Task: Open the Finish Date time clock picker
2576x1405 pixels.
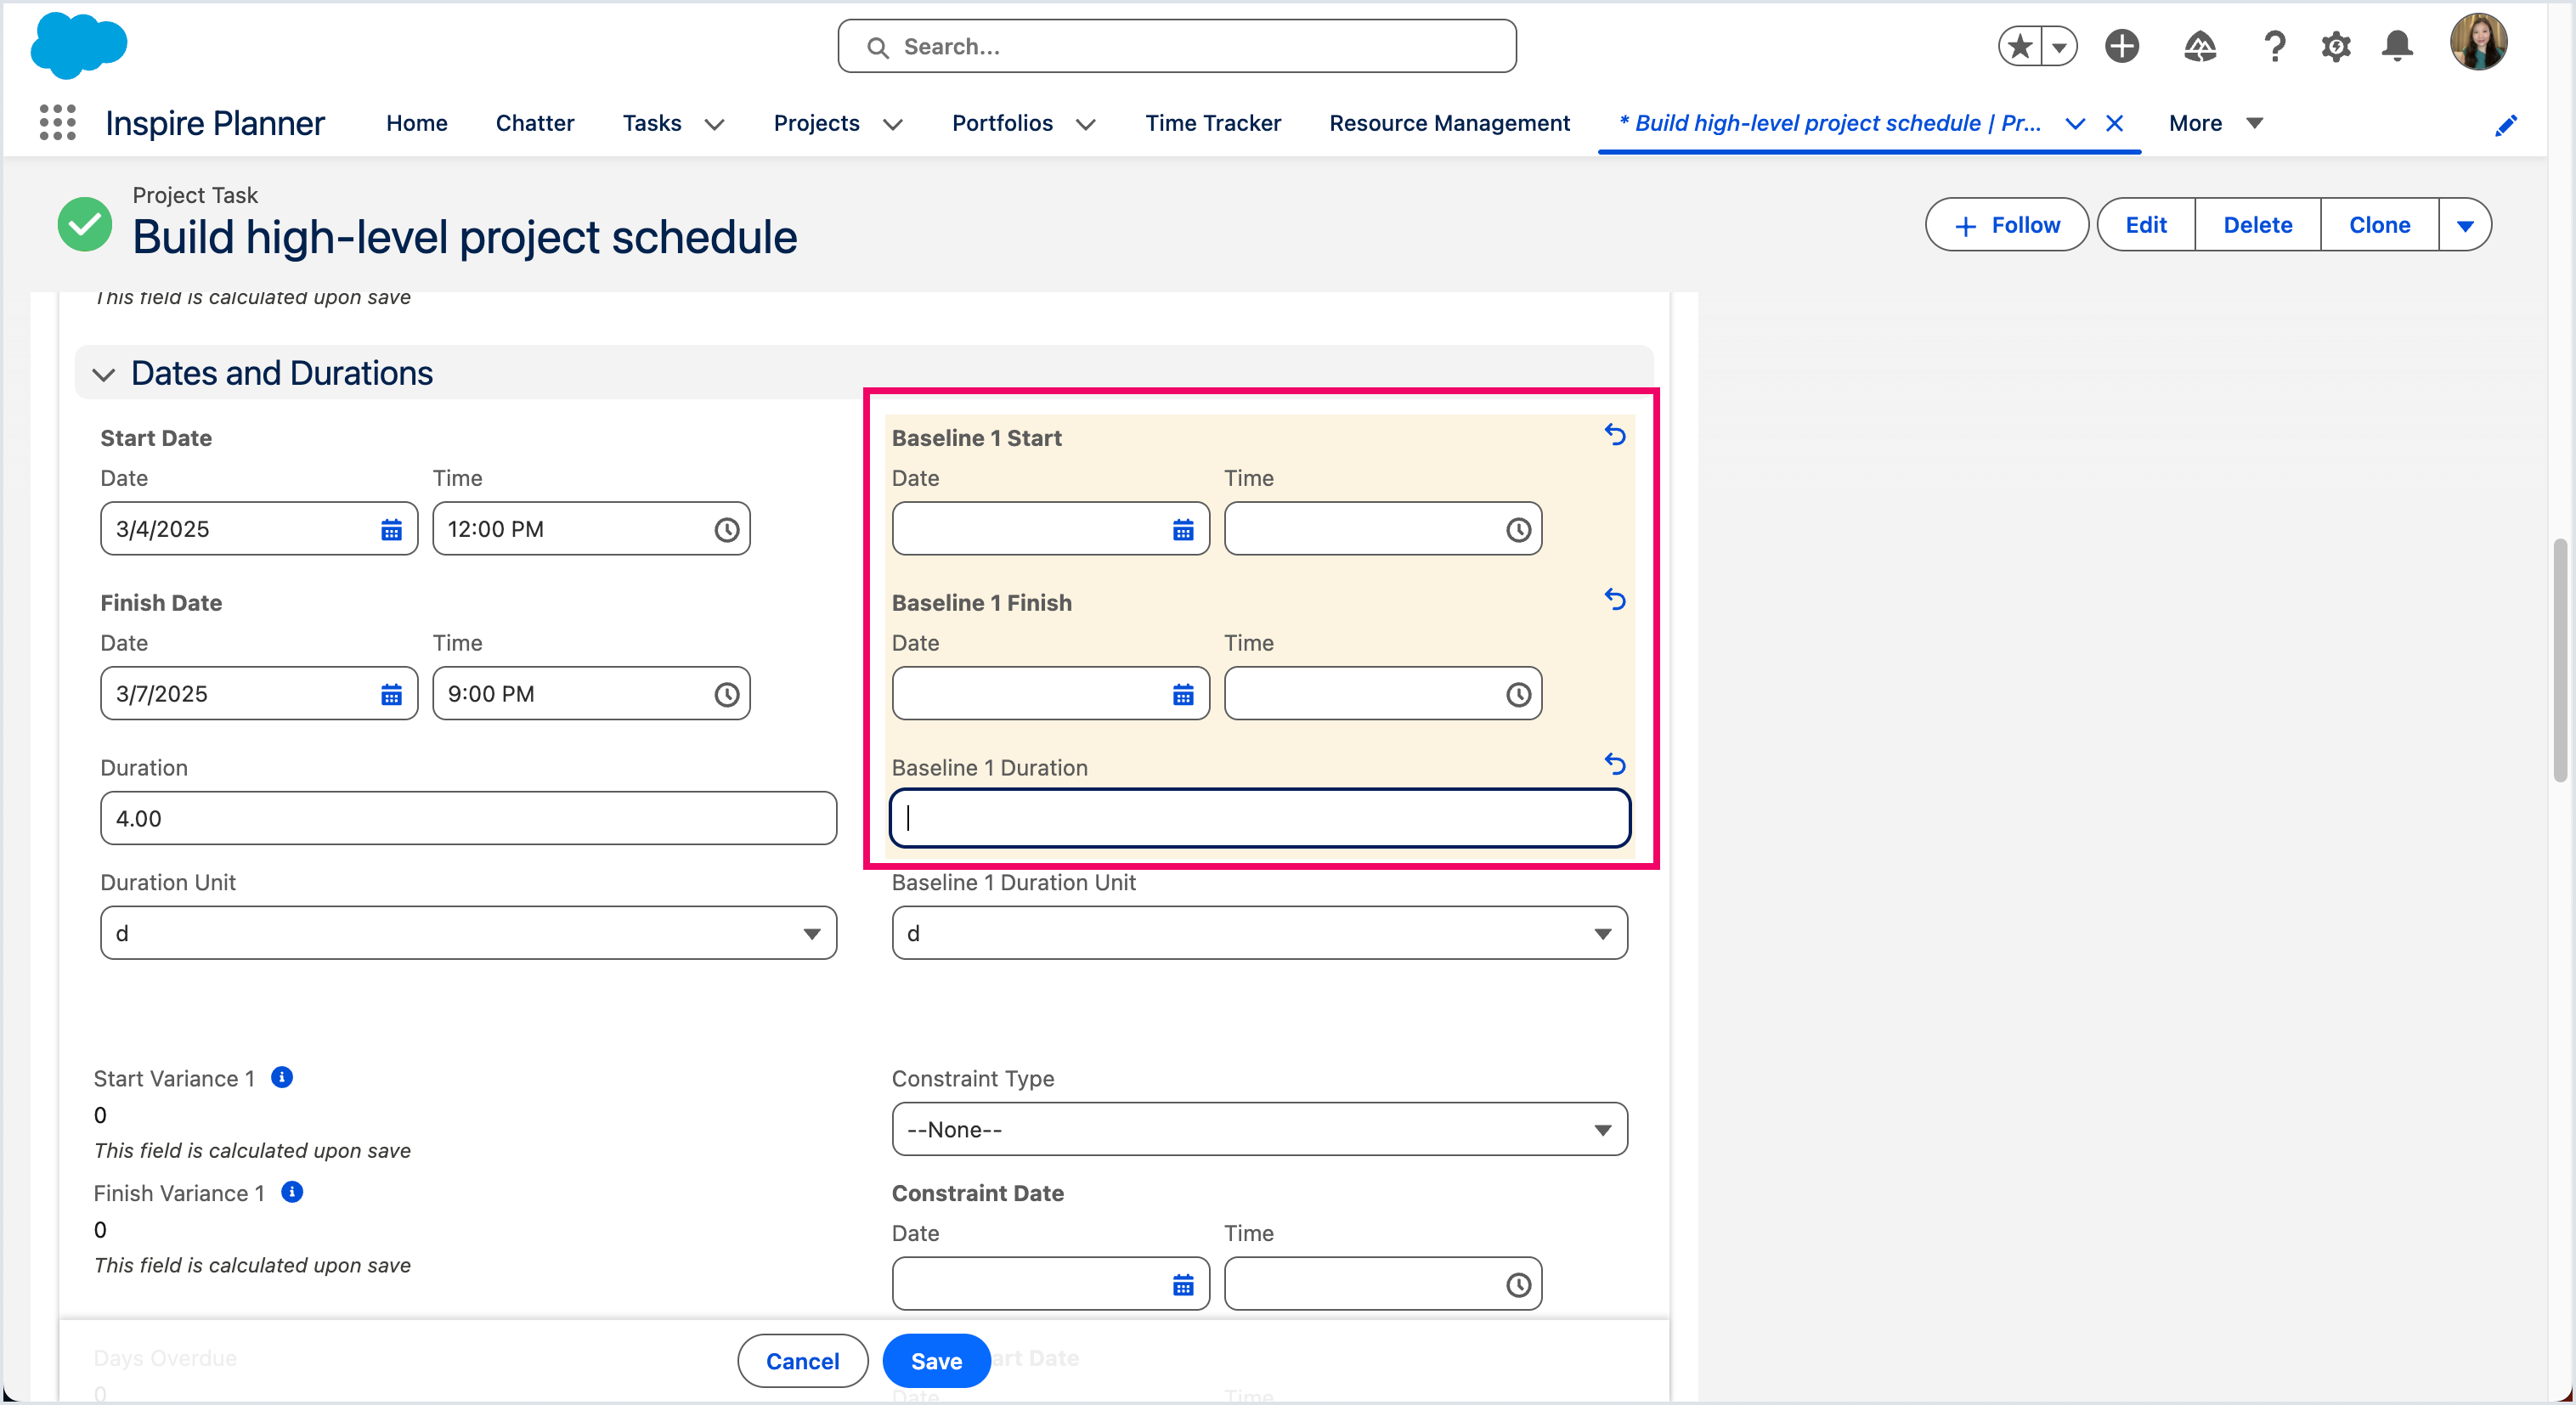Action: click(727, 695)
